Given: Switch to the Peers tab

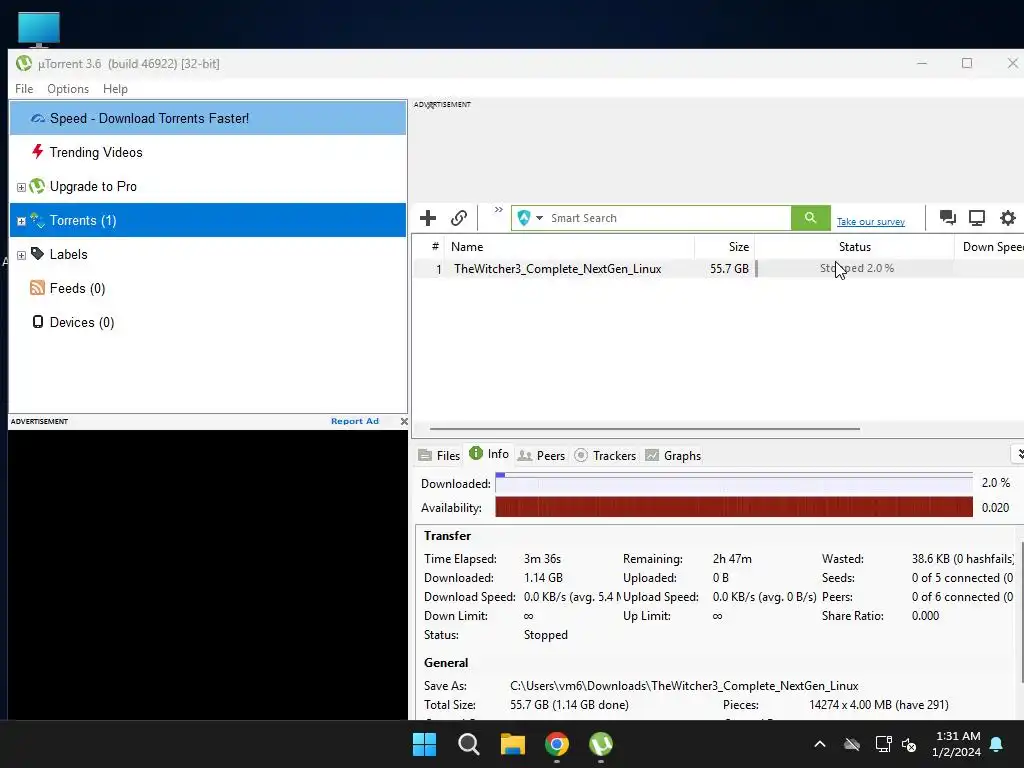Looking at the screenshot, I should point(541,455).
